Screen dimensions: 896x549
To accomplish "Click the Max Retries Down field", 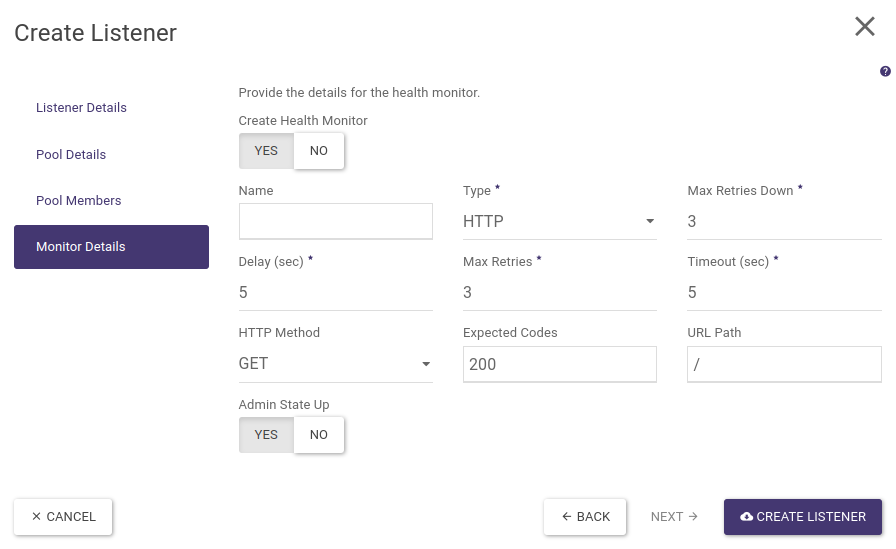I will point(784,222).
